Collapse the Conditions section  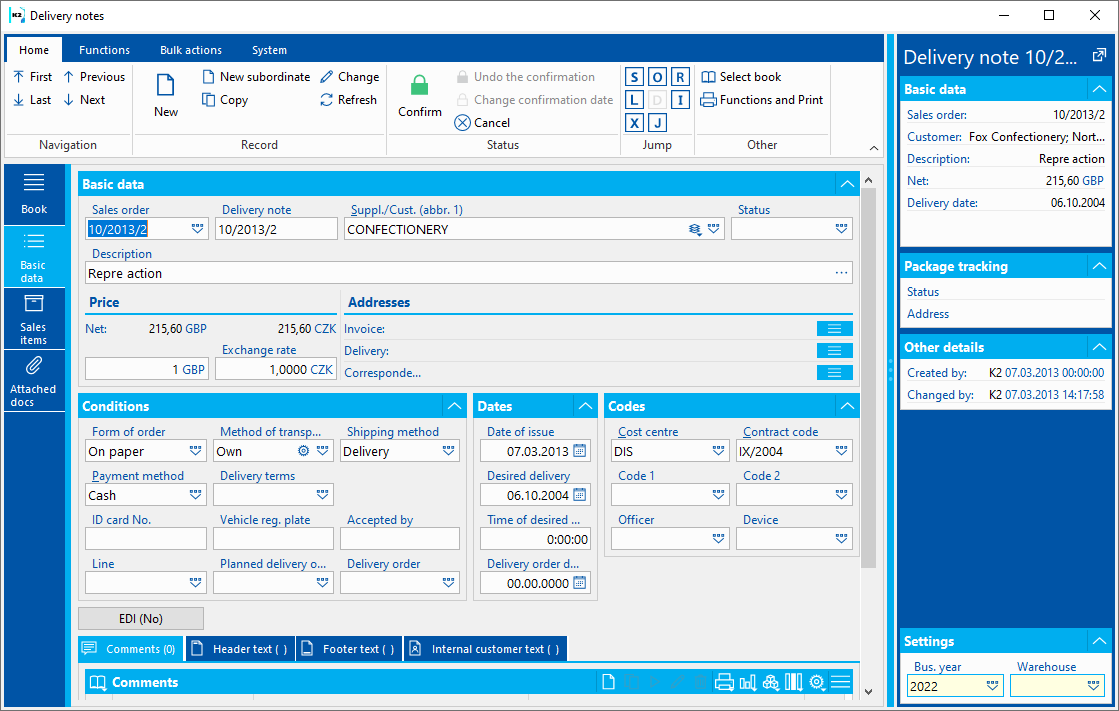point(455,406)
